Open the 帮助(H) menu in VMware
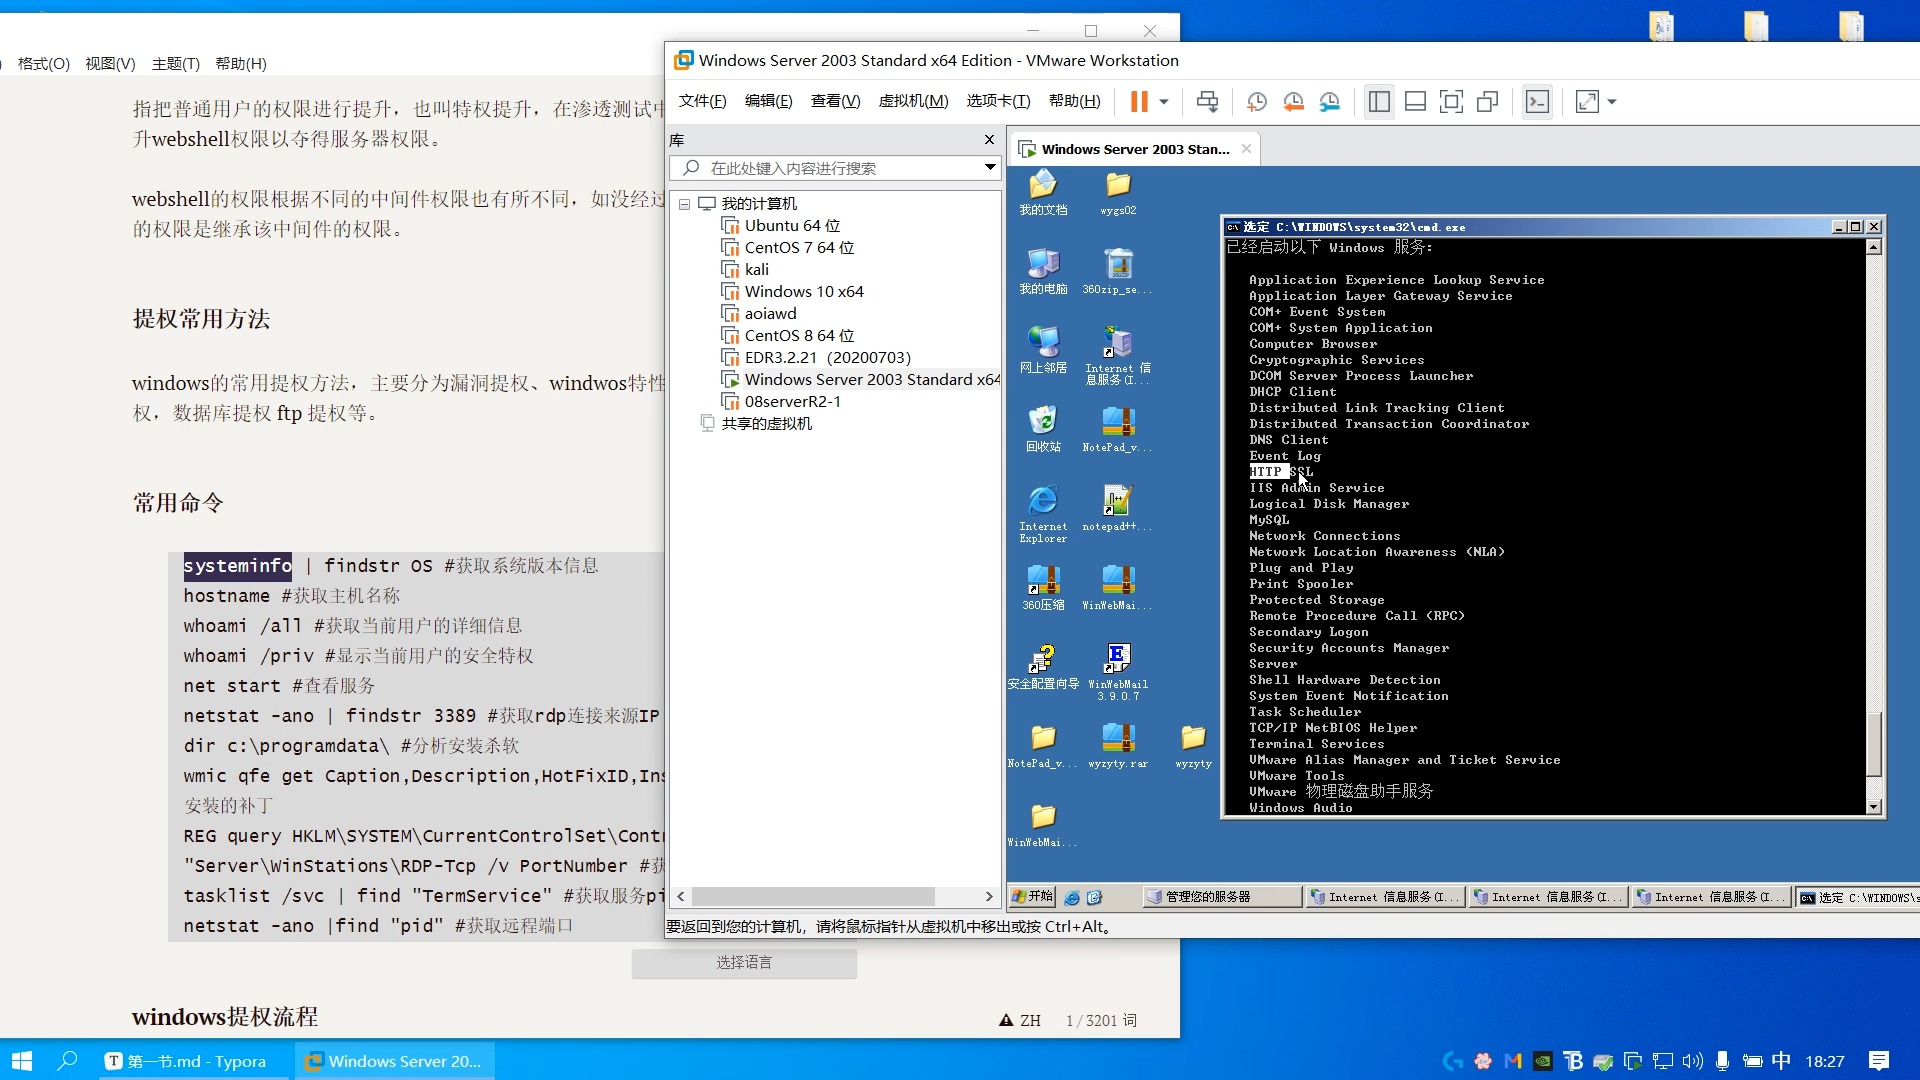Viewport: 1920px width, 1080px height. click(1074, 101)
